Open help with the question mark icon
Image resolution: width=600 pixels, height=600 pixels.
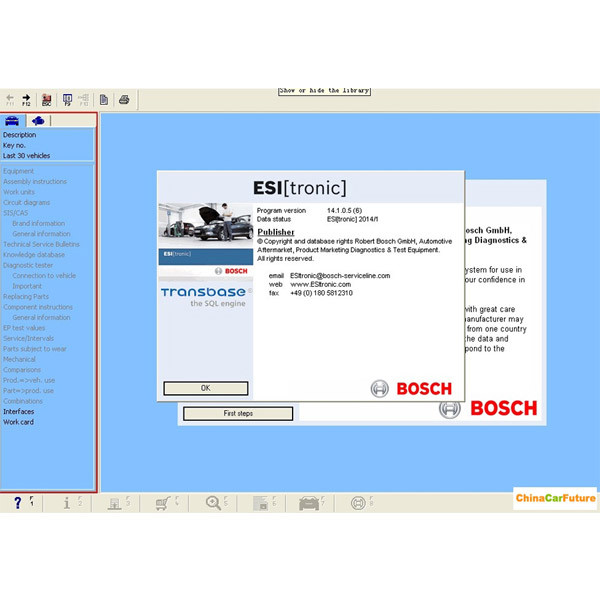click(18, 503)
